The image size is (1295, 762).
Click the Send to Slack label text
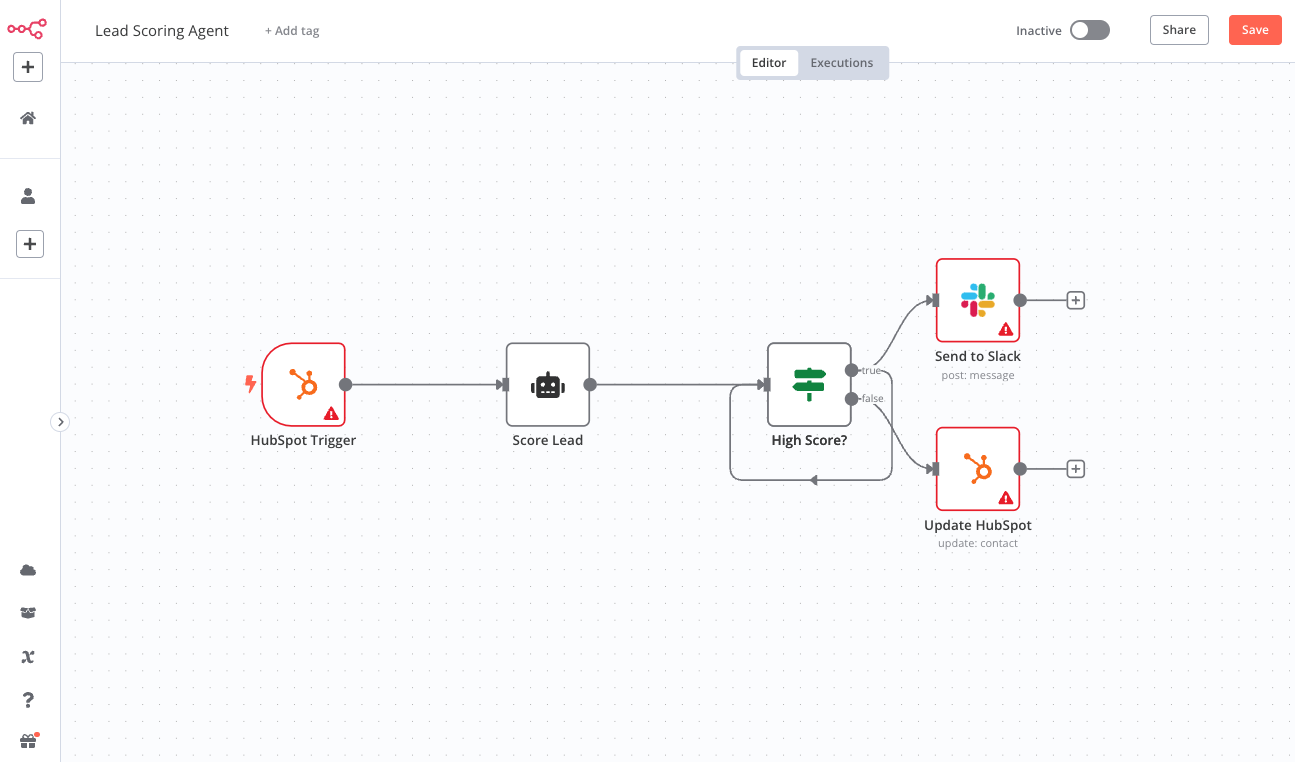pos(978,356)
